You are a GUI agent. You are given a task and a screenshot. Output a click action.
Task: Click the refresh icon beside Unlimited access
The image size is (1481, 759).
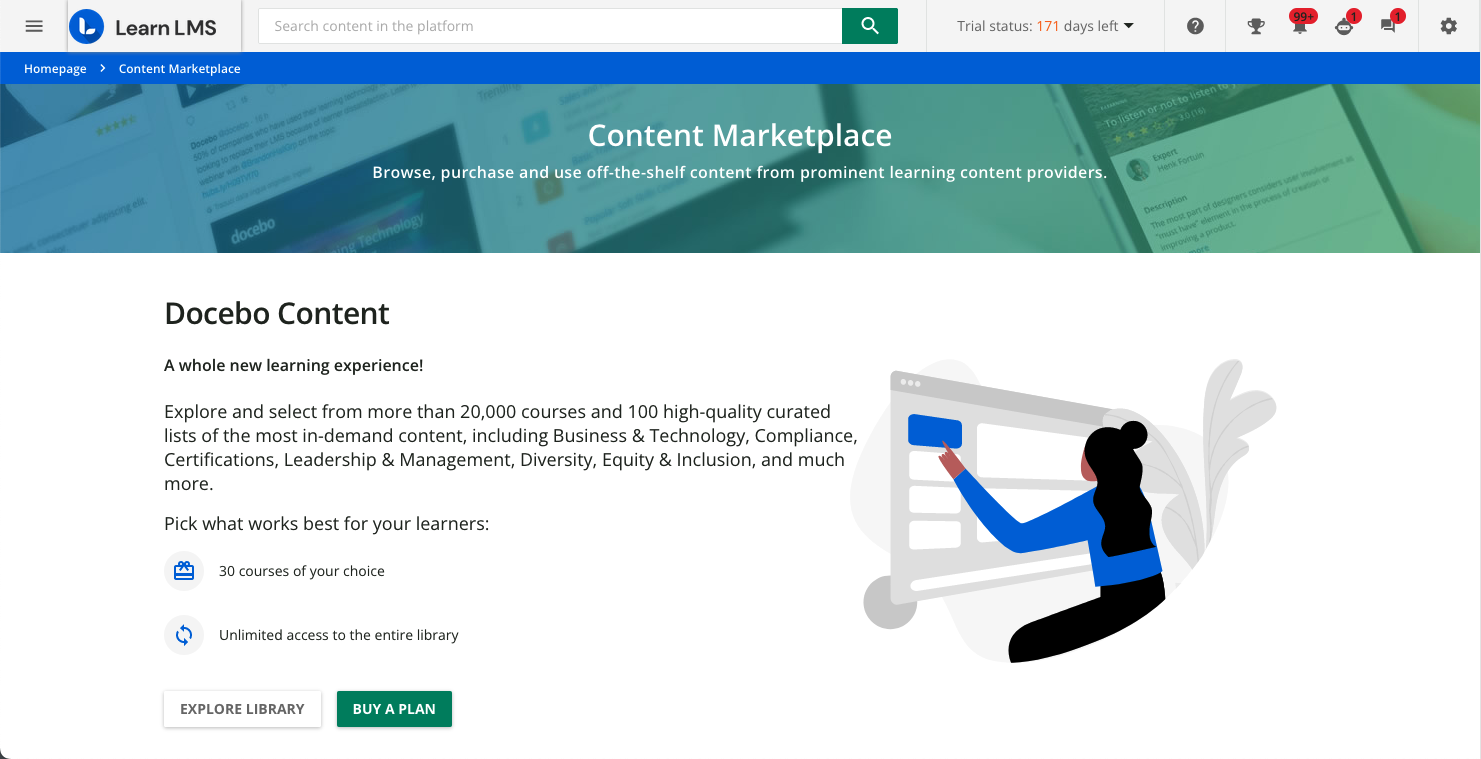[x=184, y=635]
